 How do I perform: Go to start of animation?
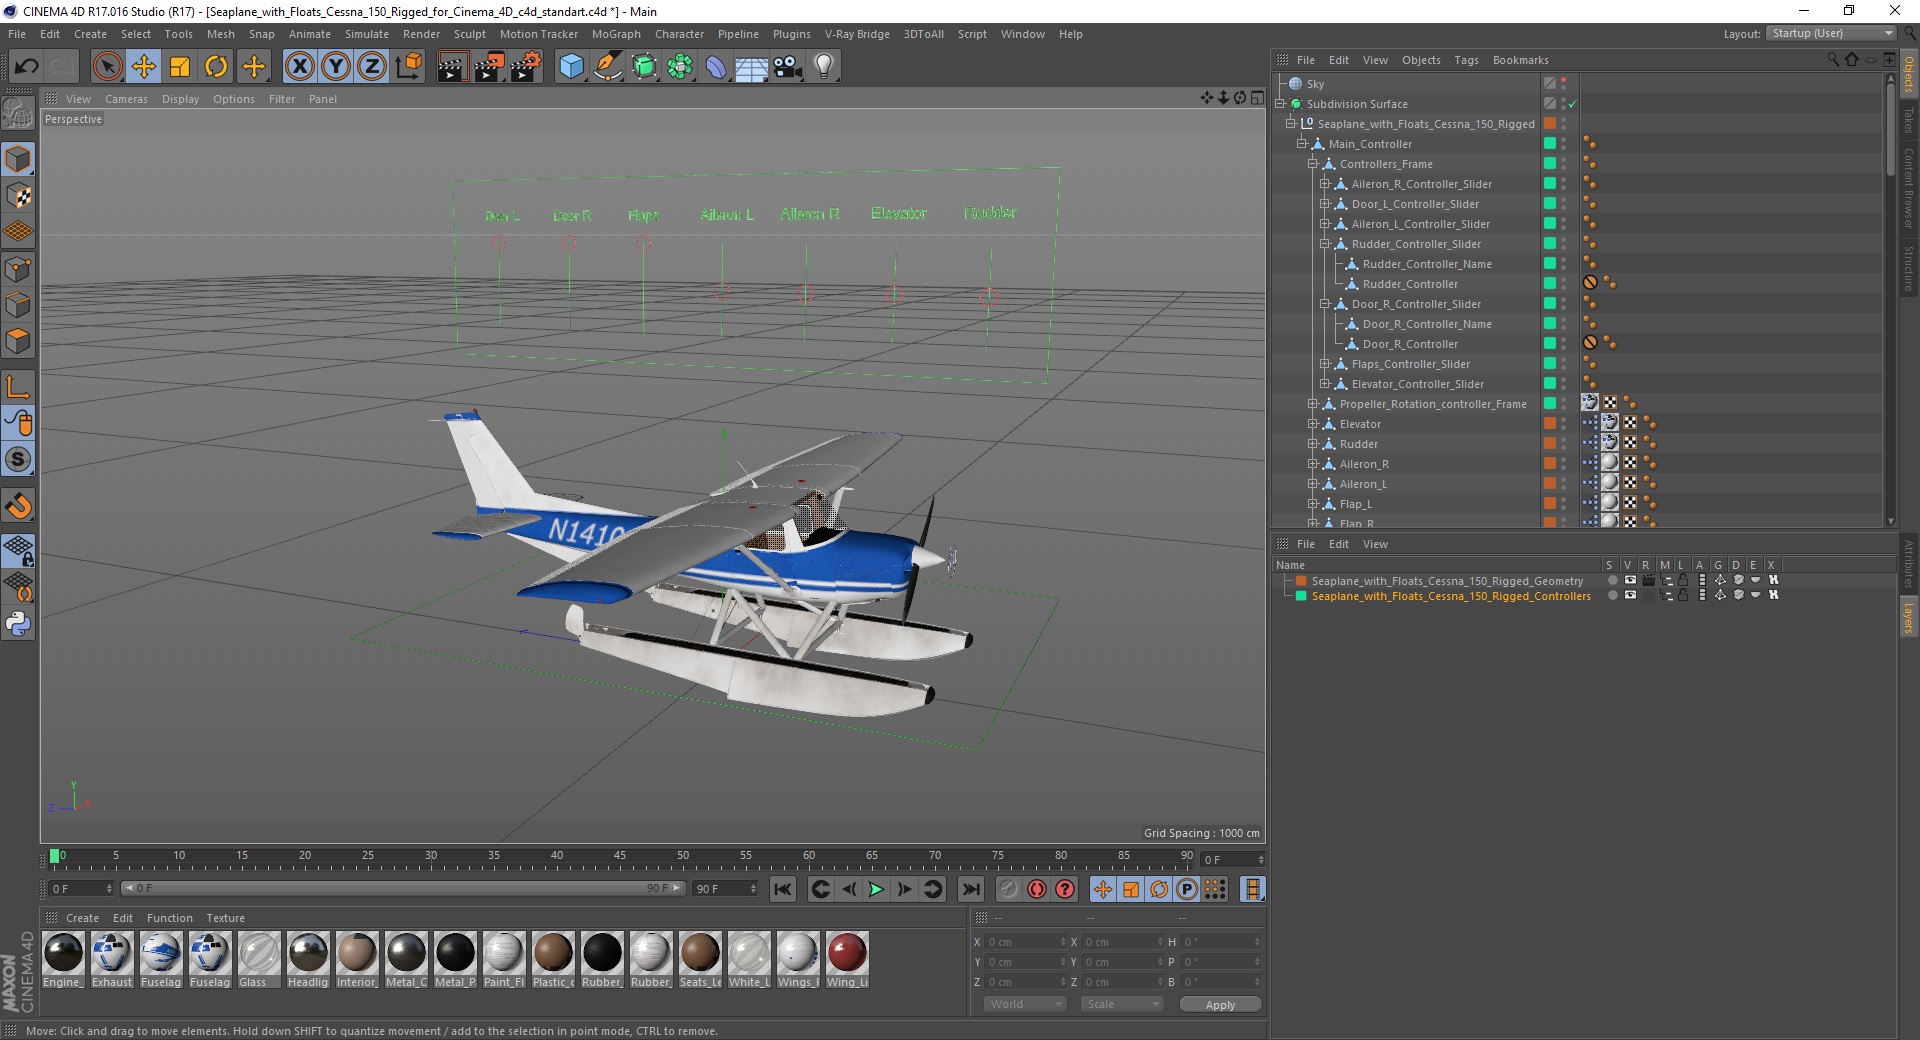click(783, 889)
